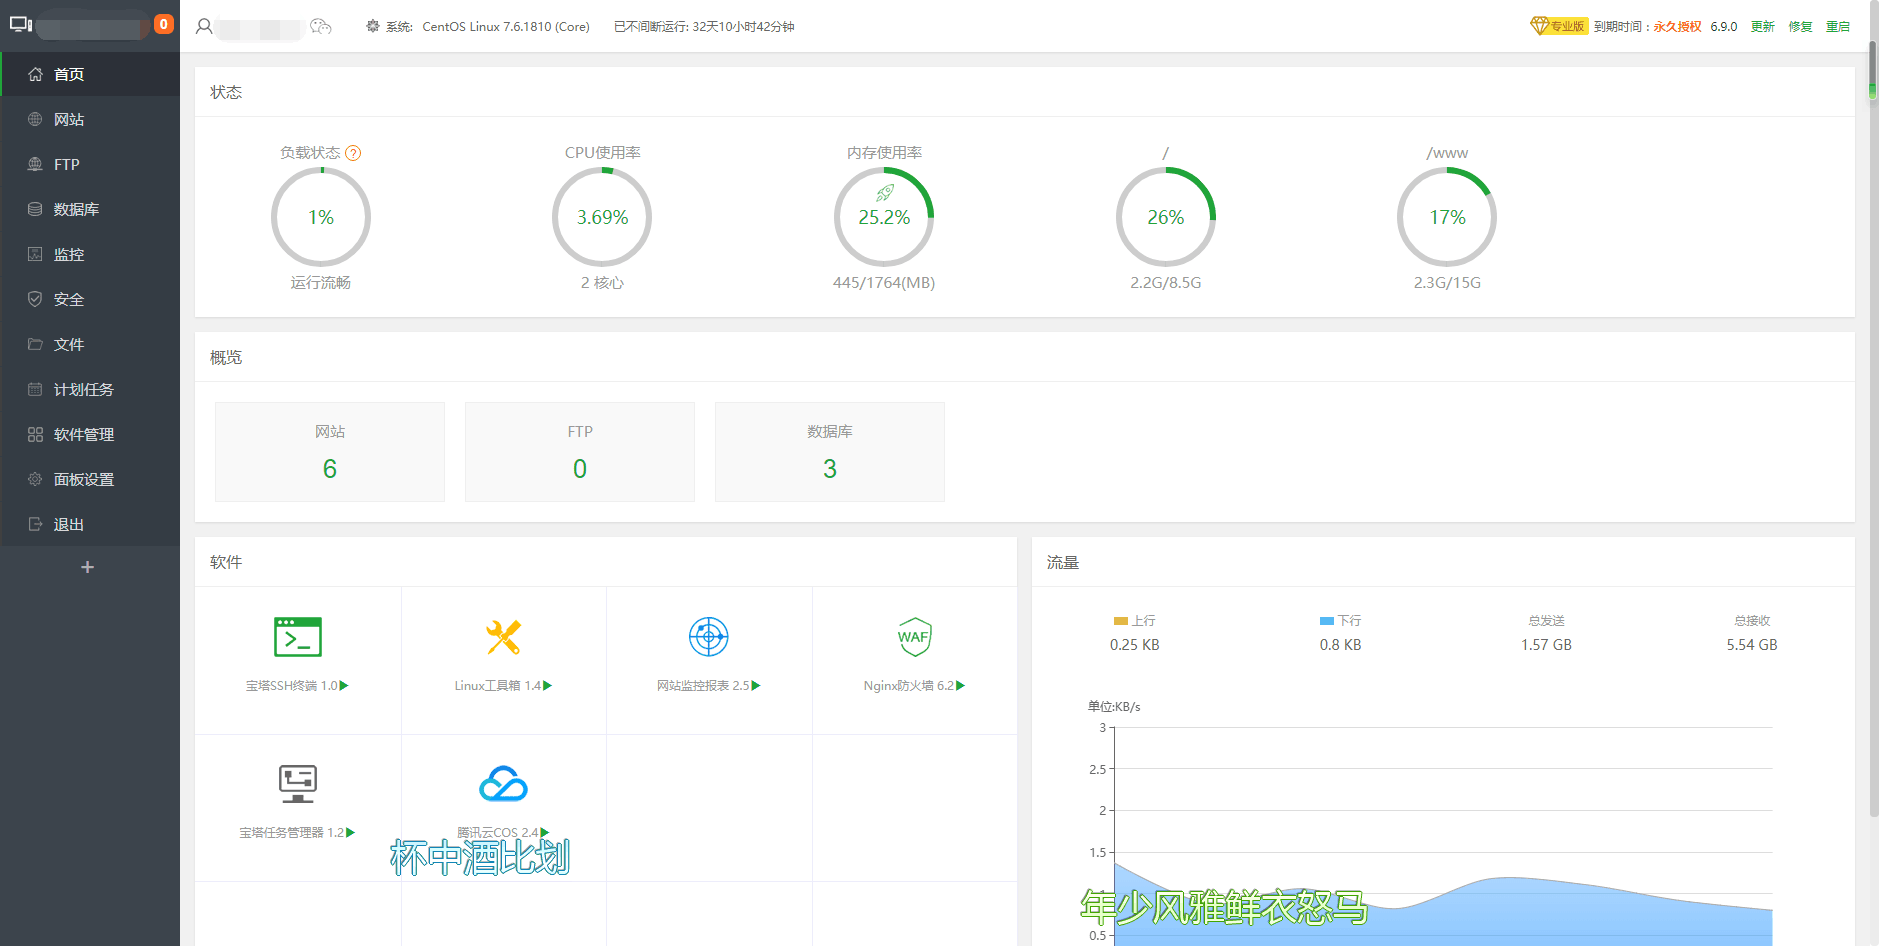Click the 负载状态 1% gauge

click(321, 217)
